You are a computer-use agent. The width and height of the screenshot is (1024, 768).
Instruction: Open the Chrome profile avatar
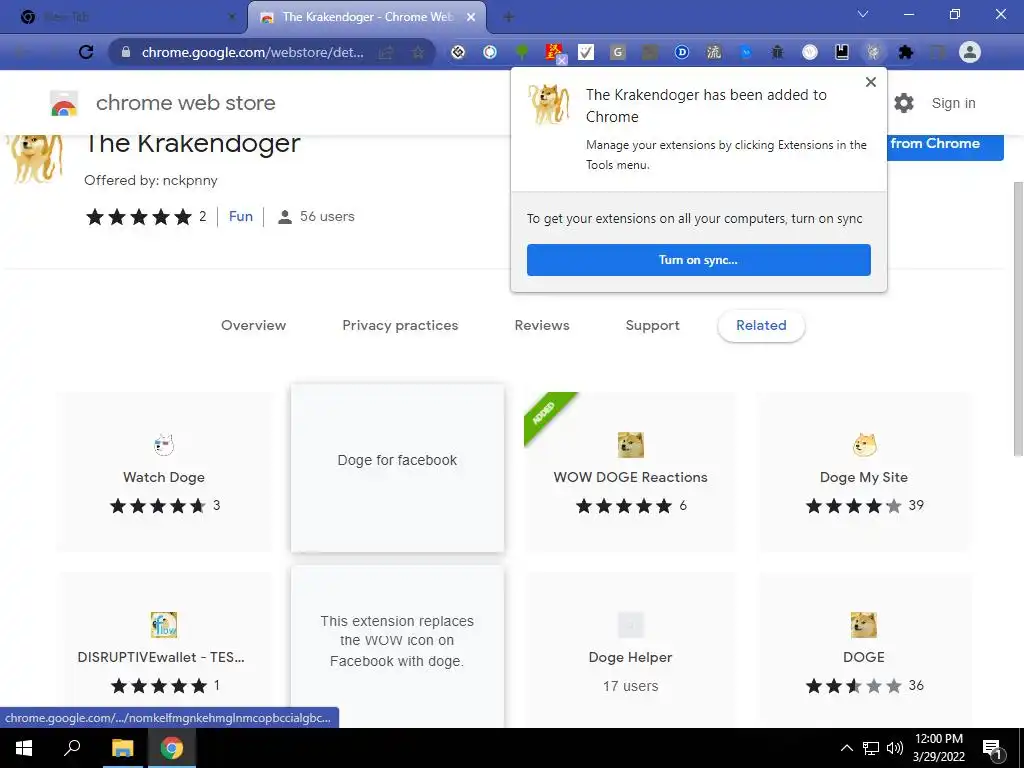point(970,52)
